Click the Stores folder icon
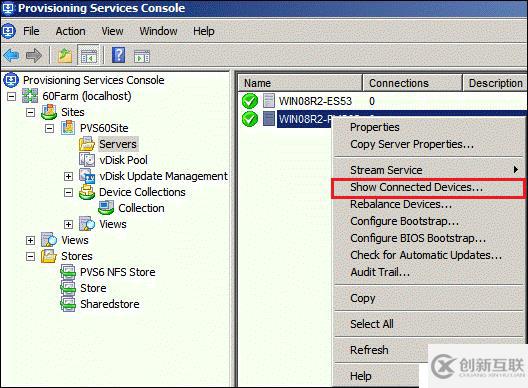 [49, 256]
